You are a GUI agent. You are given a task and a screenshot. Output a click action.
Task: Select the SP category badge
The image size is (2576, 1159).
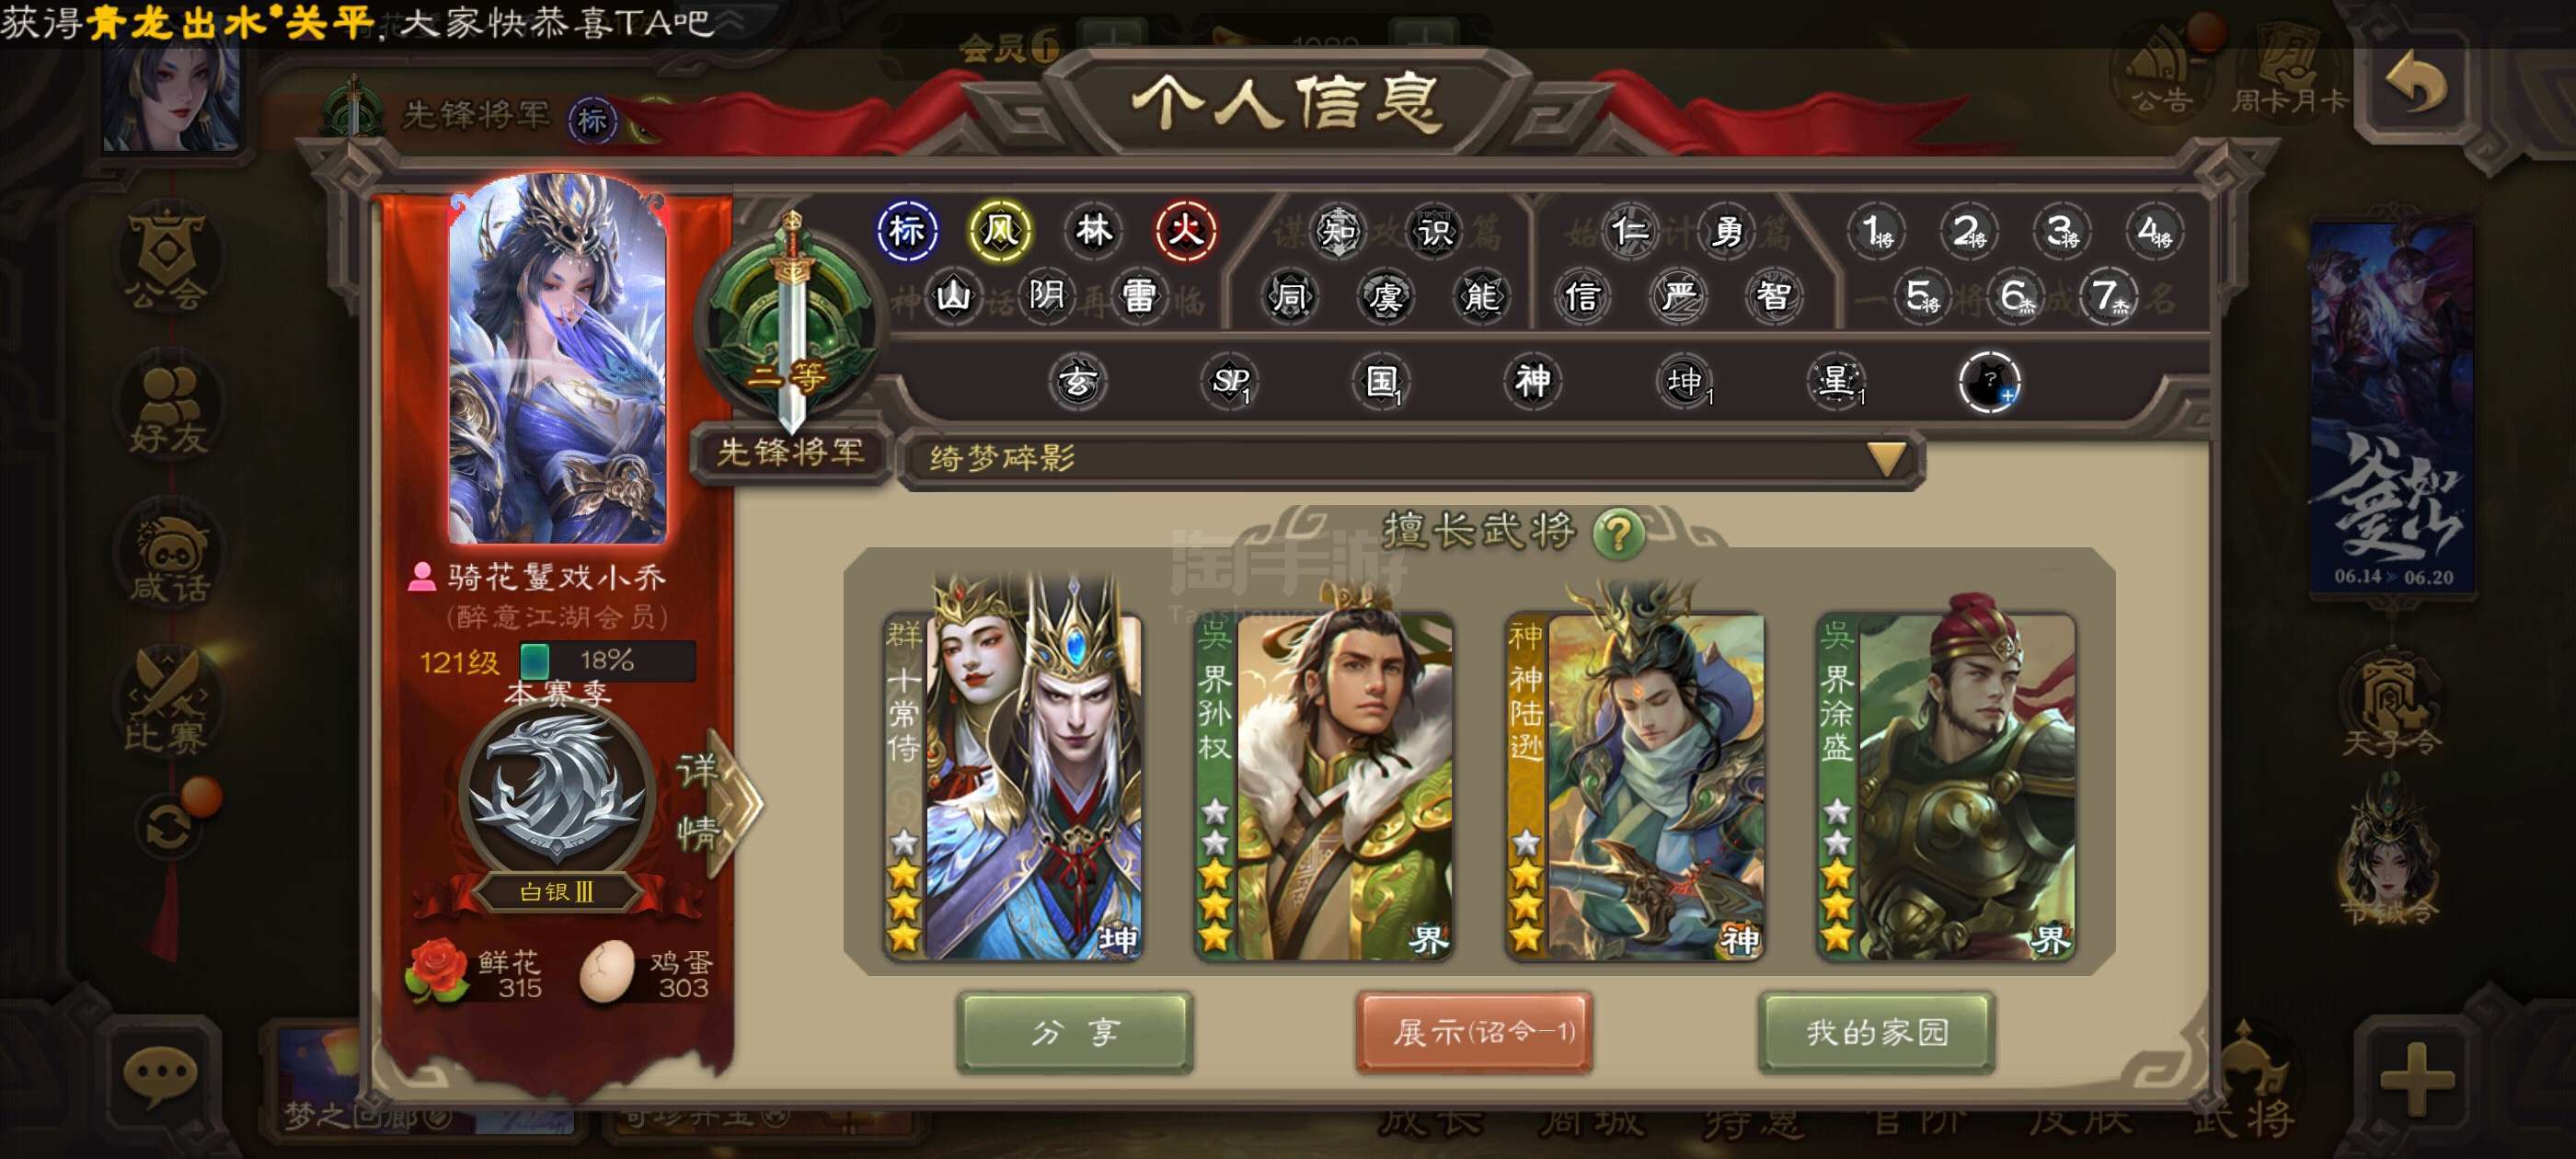pos(1229,382)
